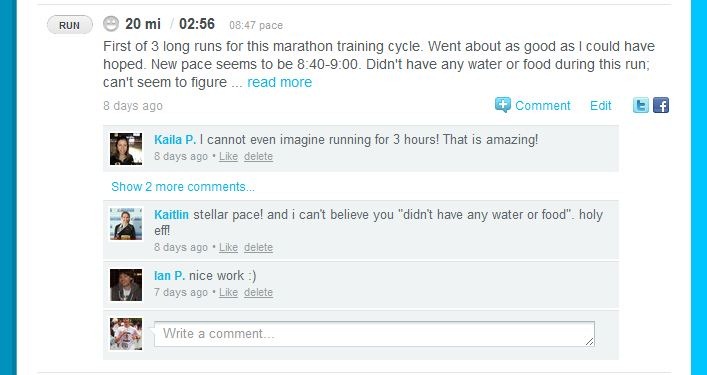Expand the run description with read more
The image size is (707, 375).
point(280,82)
